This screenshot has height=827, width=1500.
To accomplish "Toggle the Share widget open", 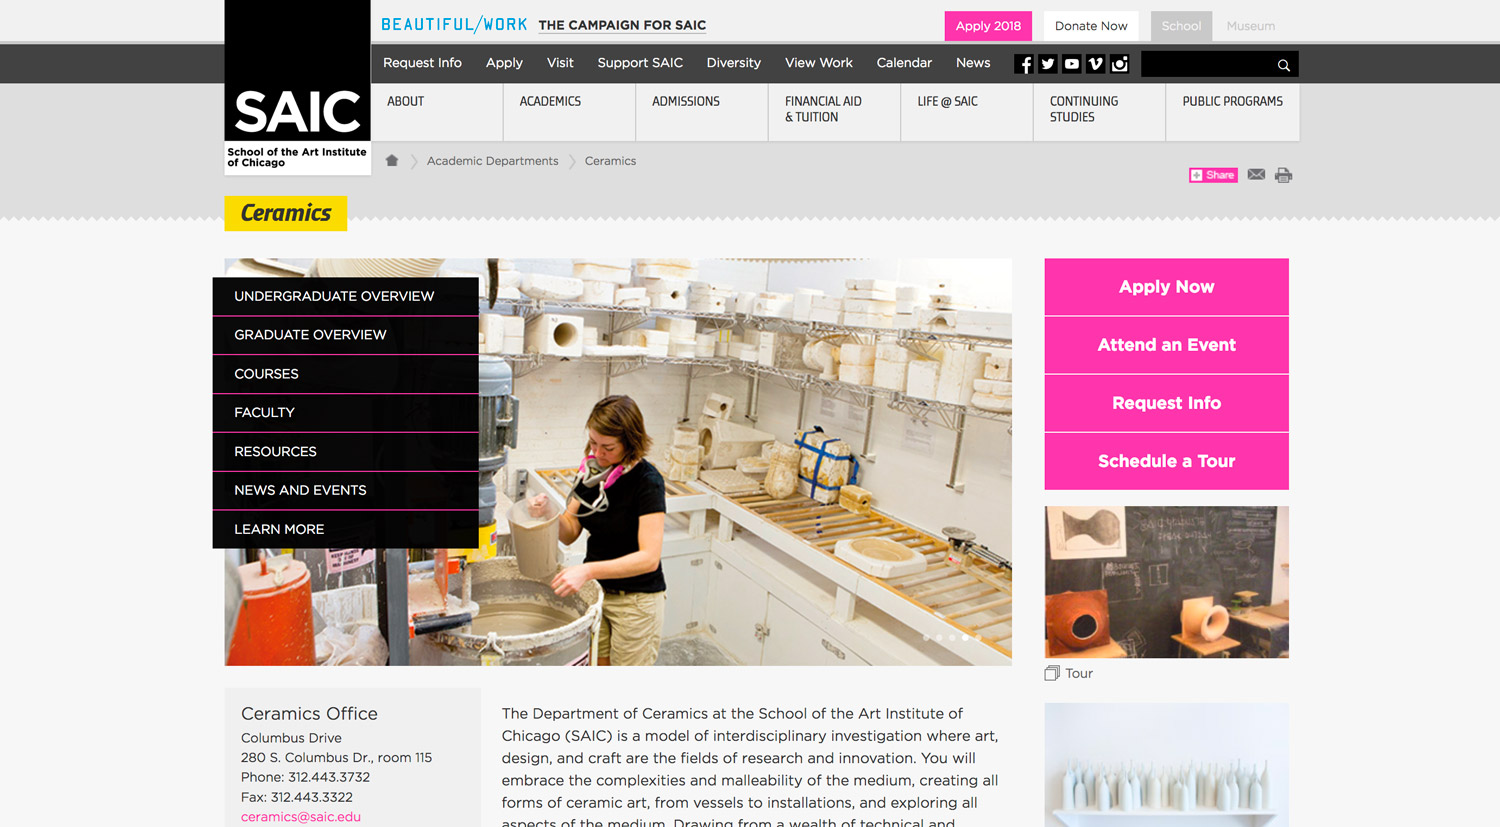I will (x=1213, y=174).
